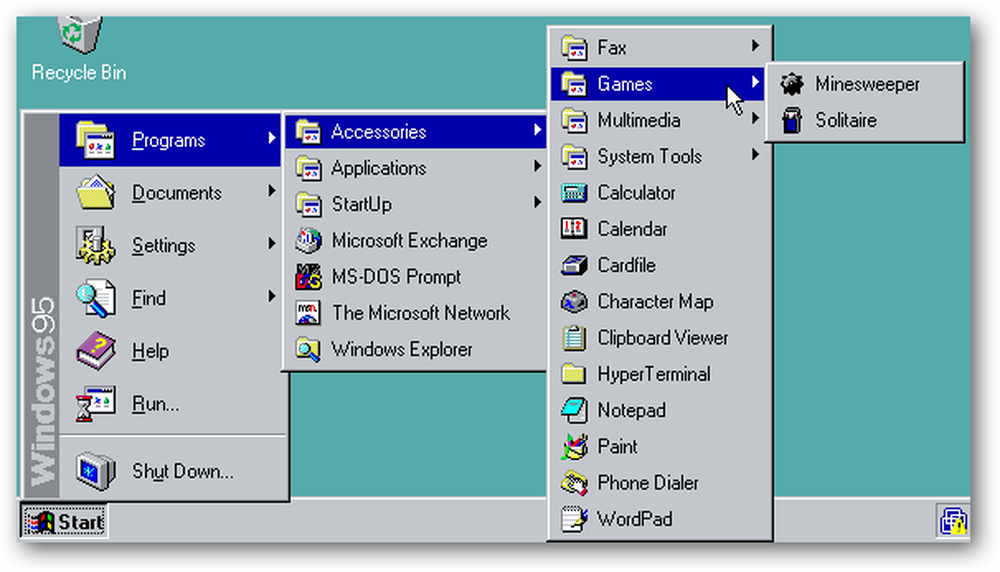Open the StartUp menu label
The width and height of the screenshot is (1000, 572).
pos(362,205)
